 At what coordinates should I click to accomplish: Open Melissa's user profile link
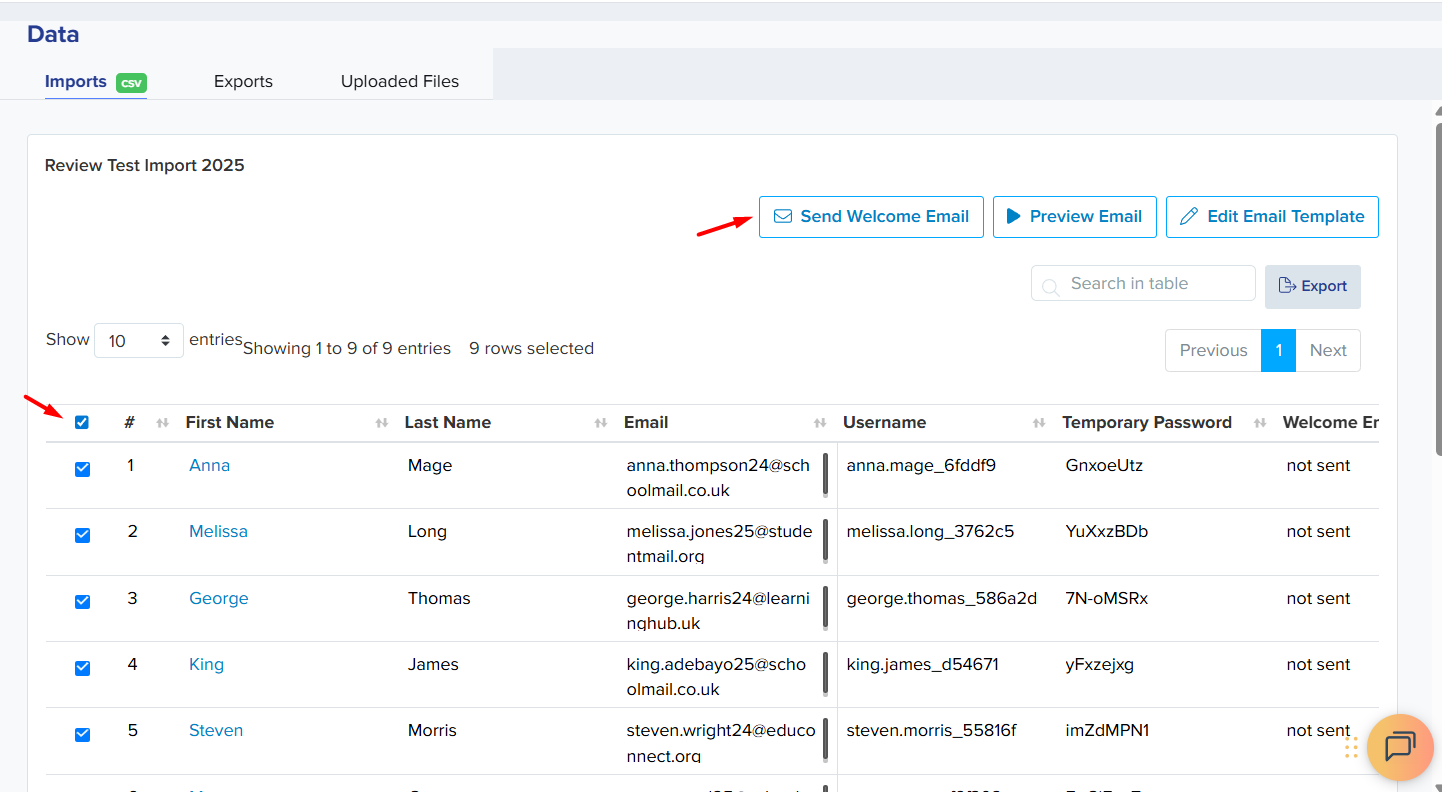pyautogui.click(x=218, y=532)
